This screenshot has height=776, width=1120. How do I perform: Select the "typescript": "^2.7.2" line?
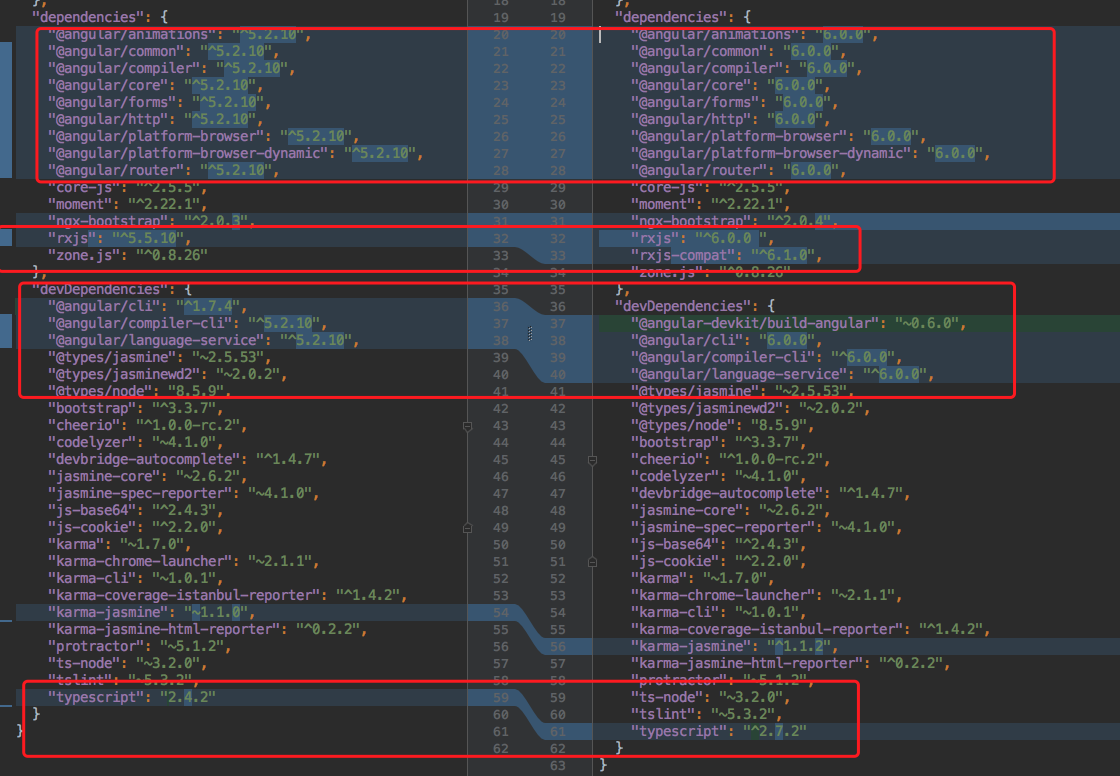tap(718, 732)
